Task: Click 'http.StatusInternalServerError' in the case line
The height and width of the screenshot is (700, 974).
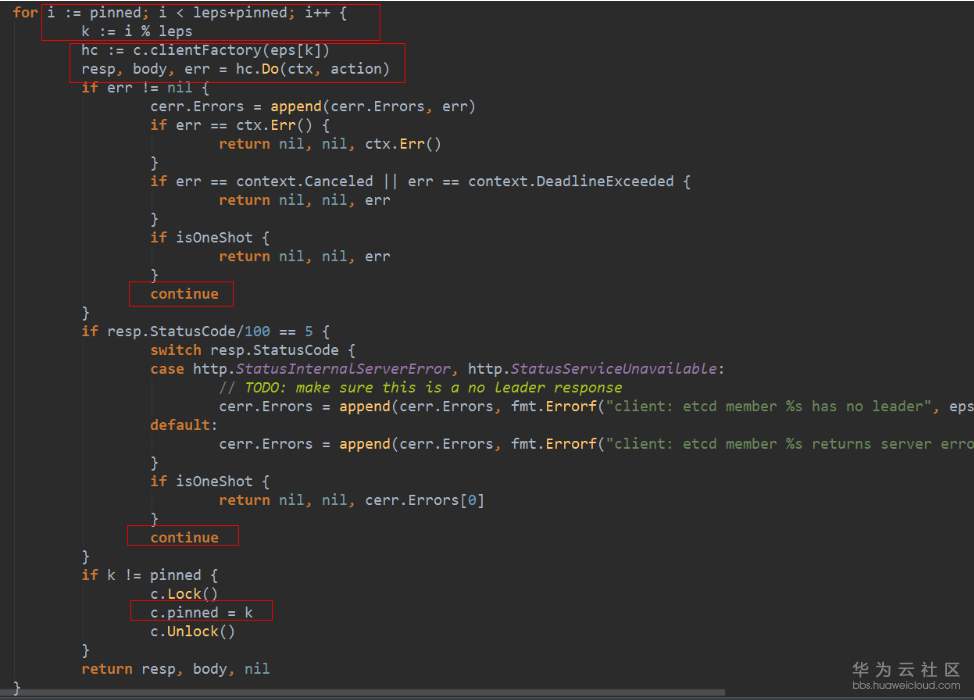Action: coord(321,369)
